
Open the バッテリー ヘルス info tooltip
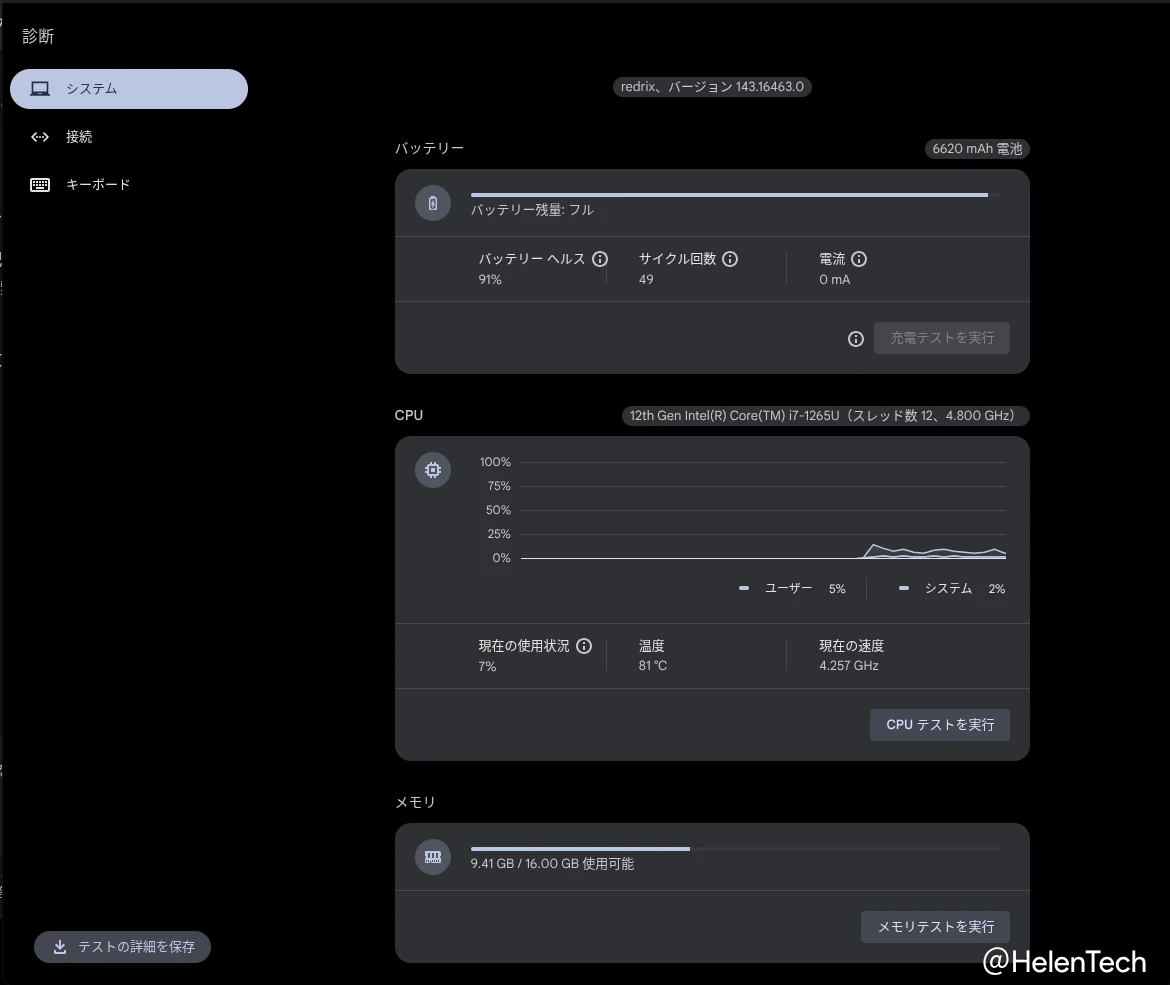600,259
